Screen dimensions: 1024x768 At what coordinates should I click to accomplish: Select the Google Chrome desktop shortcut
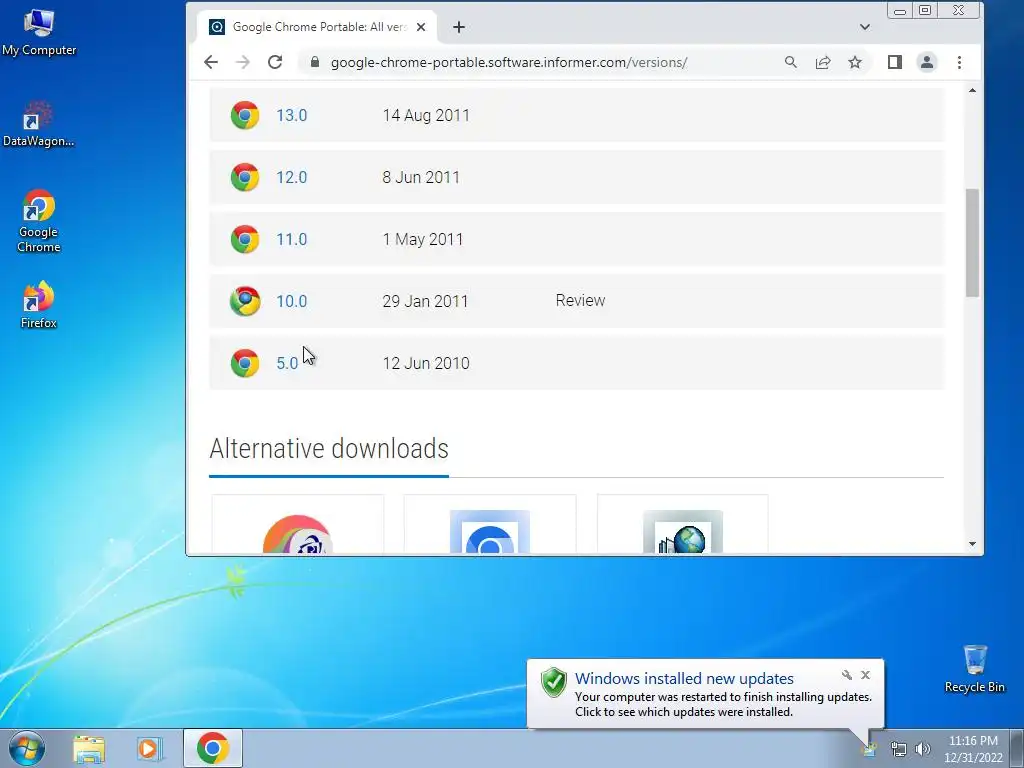[39, 221]
